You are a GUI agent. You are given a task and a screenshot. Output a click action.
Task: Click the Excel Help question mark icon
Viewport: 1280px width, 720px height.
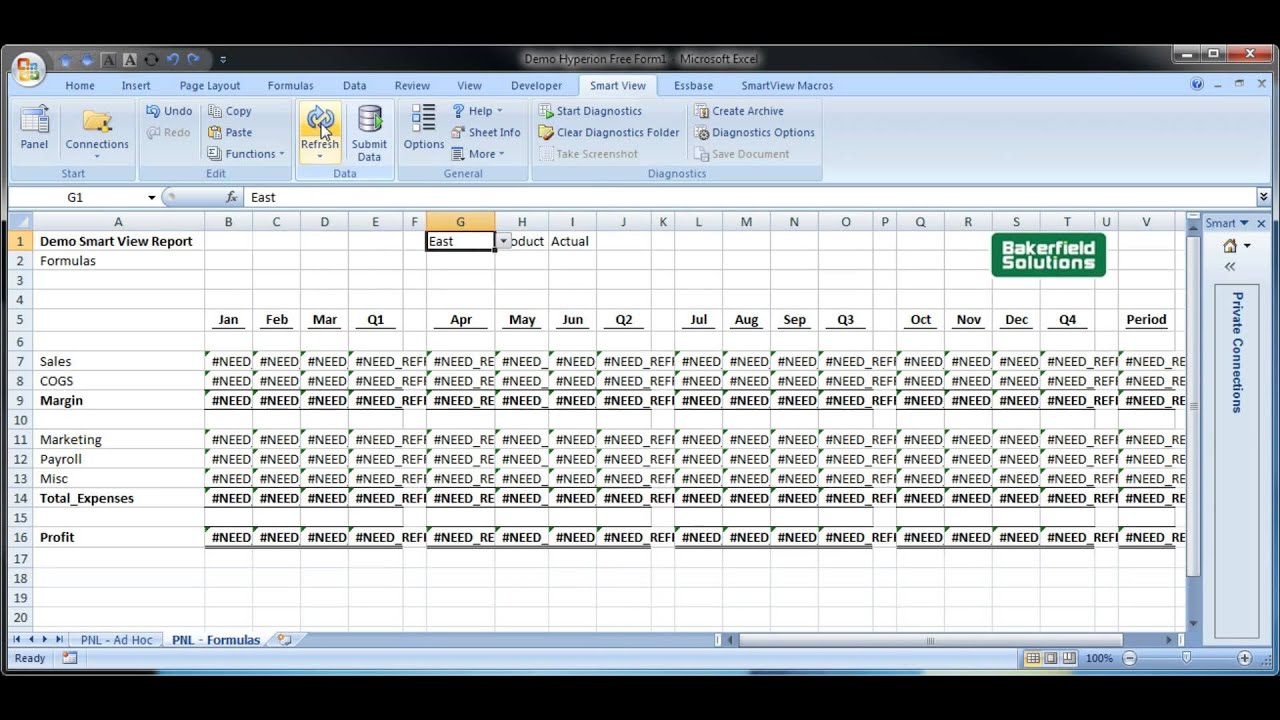click(1197, 85)
